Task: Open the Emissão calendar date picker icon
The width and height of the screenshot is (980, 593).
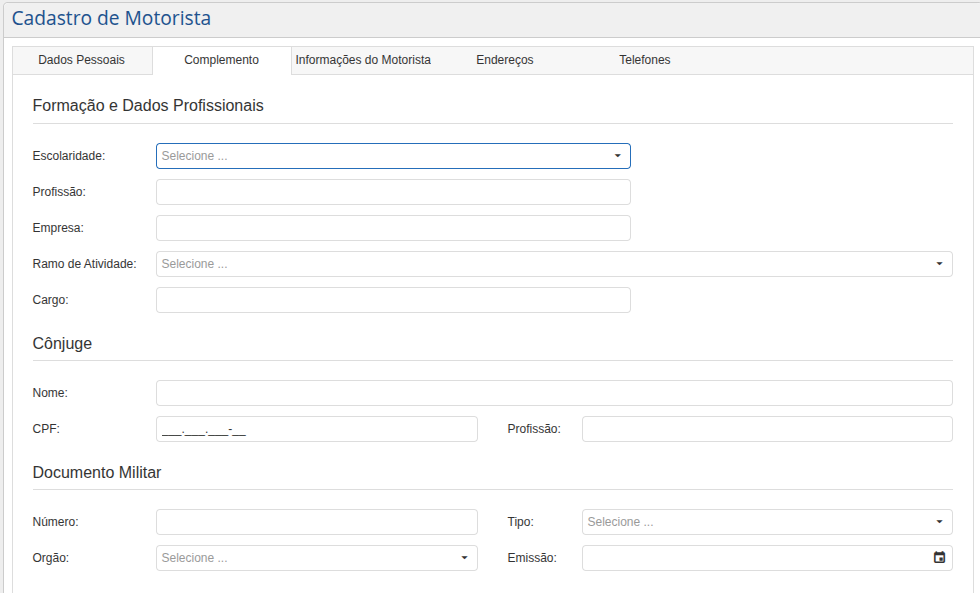Action: pos(939,558)
